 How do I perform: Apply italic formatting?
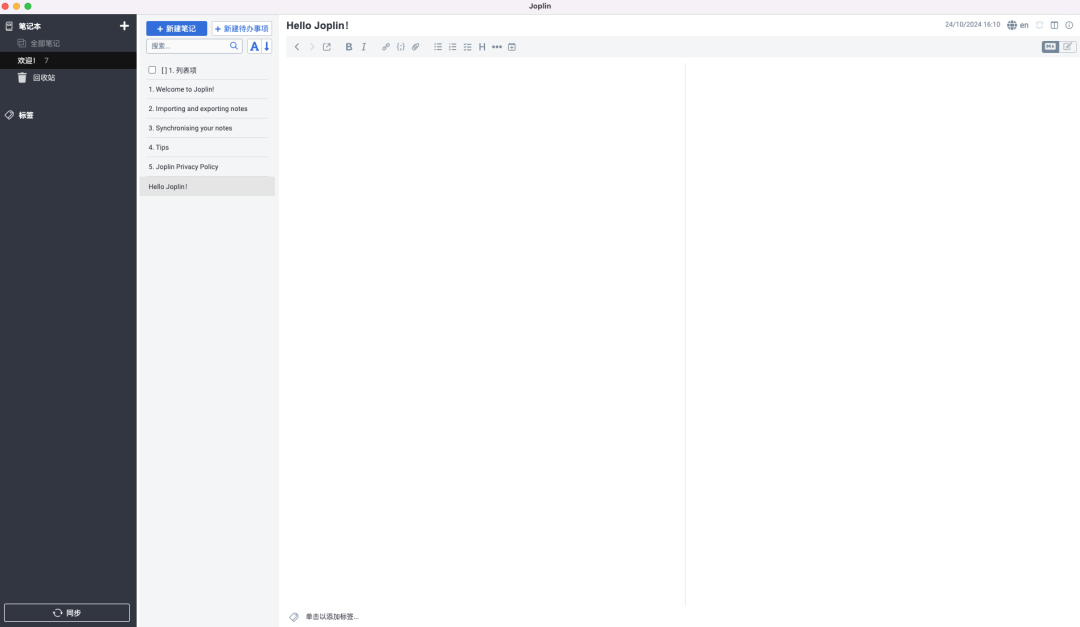click(364, 47)
